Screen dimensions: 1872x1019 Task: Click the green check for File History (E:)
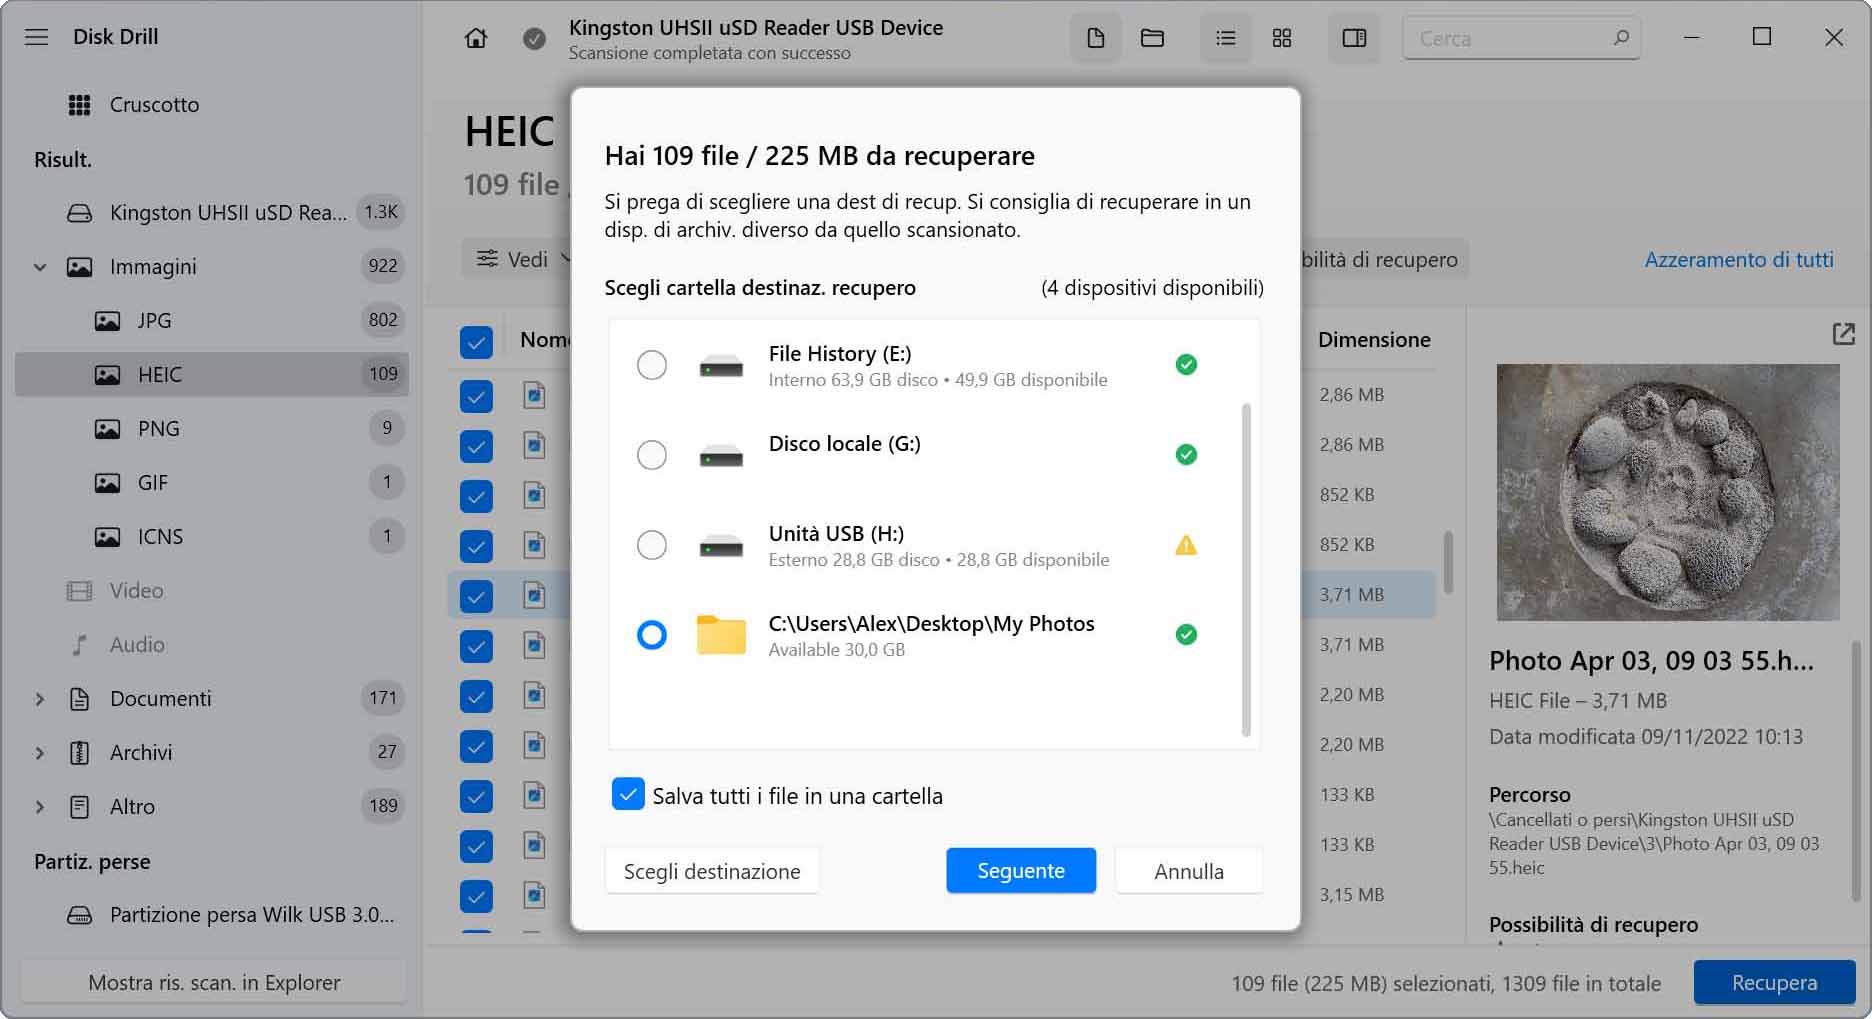pos(1186,365)
